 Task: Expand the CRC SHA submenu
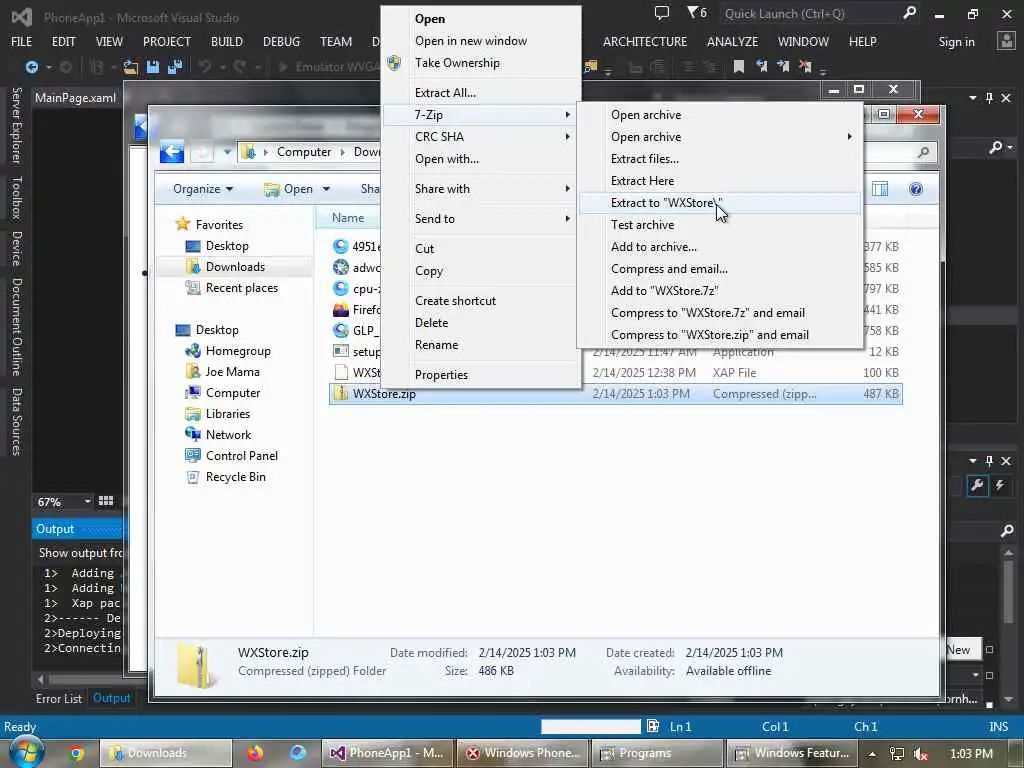[481, 136]
